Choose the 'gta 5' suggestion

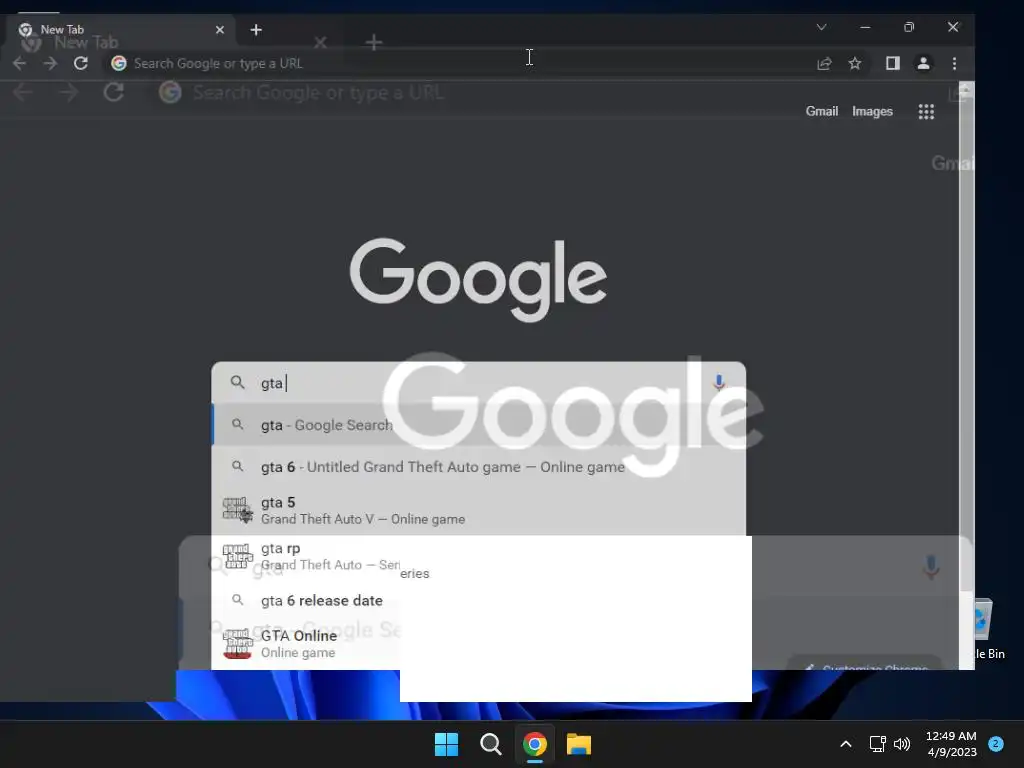(479, 511)
